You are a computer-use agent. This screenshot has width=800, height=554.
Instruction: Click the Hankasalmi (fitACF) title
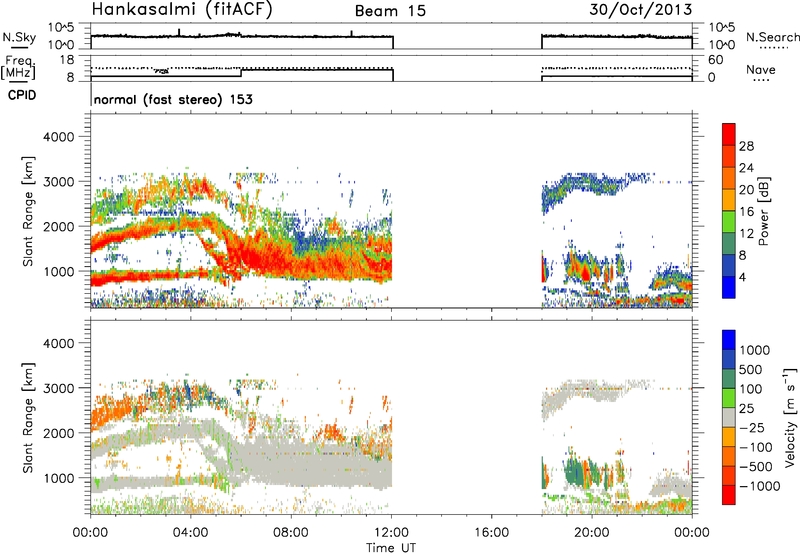[x=182, y=10]
